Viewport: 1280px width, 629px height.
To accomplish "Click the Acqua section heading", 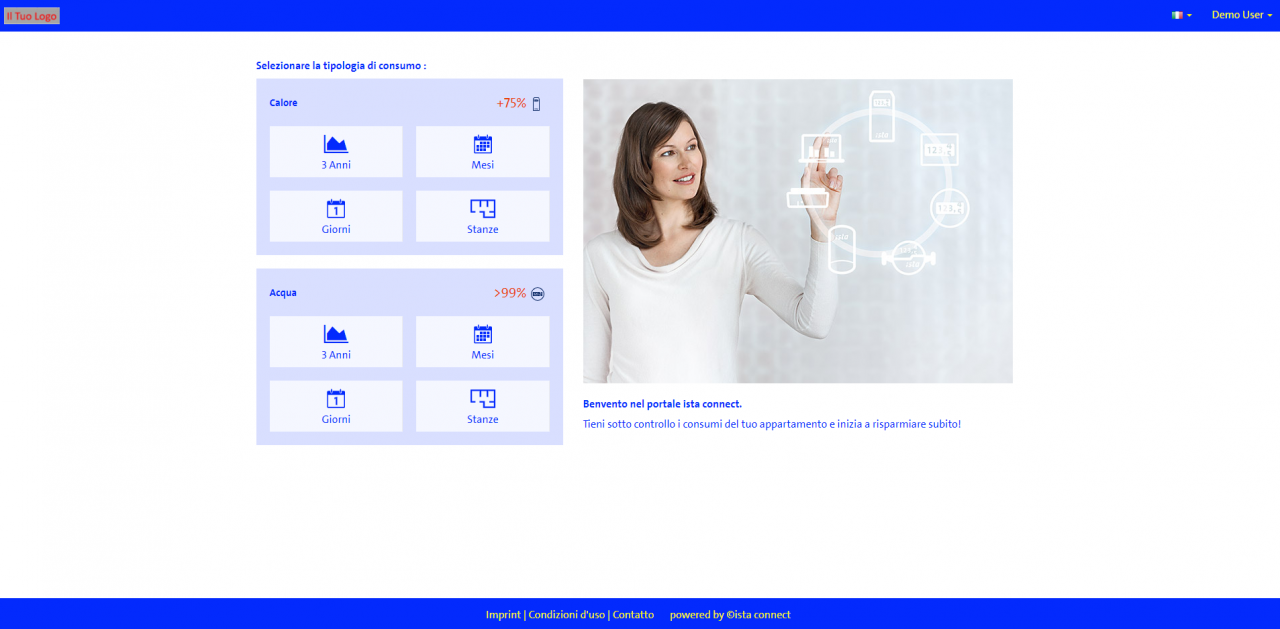I will pos(283,293).
